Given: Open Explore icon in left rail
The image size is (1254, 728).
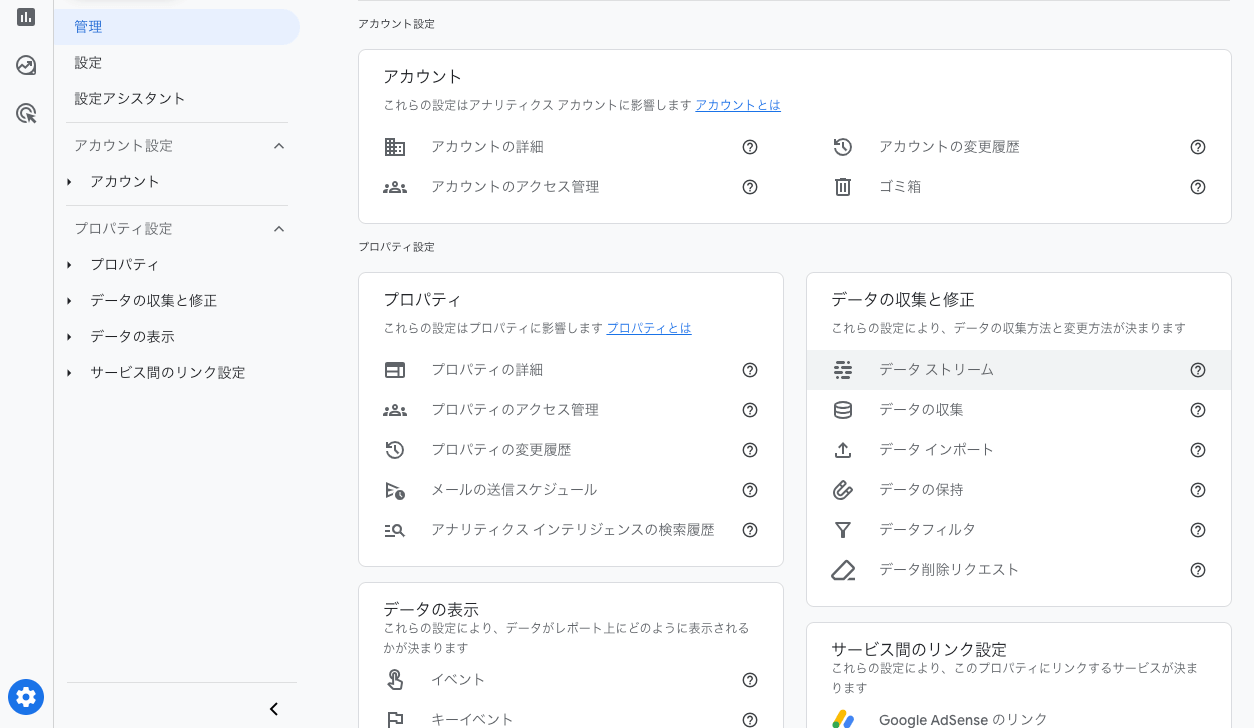Looking at the screenshot, I should click(x=26, y=65).
